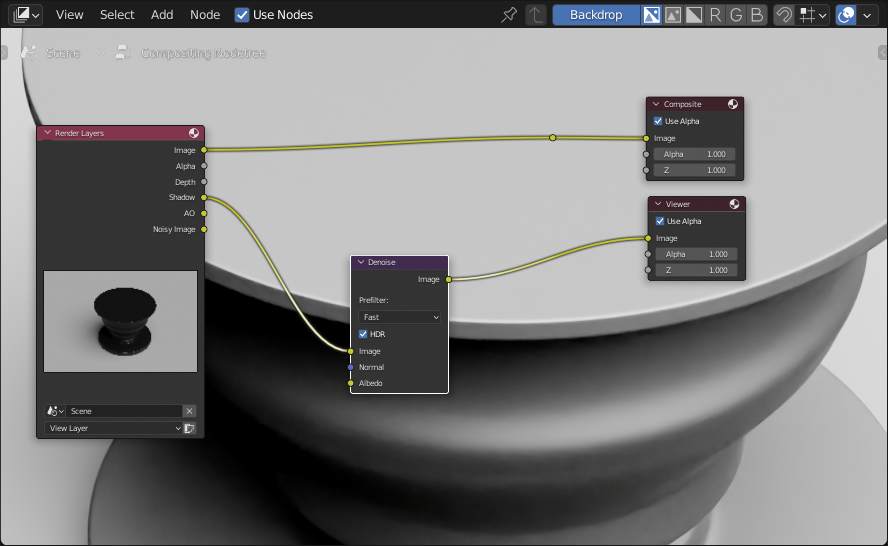
Task: Toggle Use Alpha in Composite node
Action: click(x=658, y=121)
